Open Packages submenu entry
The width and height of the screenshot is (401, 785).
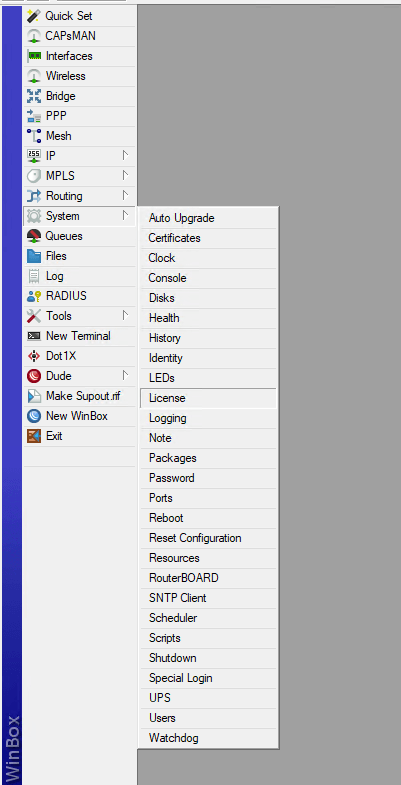click(208, 459)
